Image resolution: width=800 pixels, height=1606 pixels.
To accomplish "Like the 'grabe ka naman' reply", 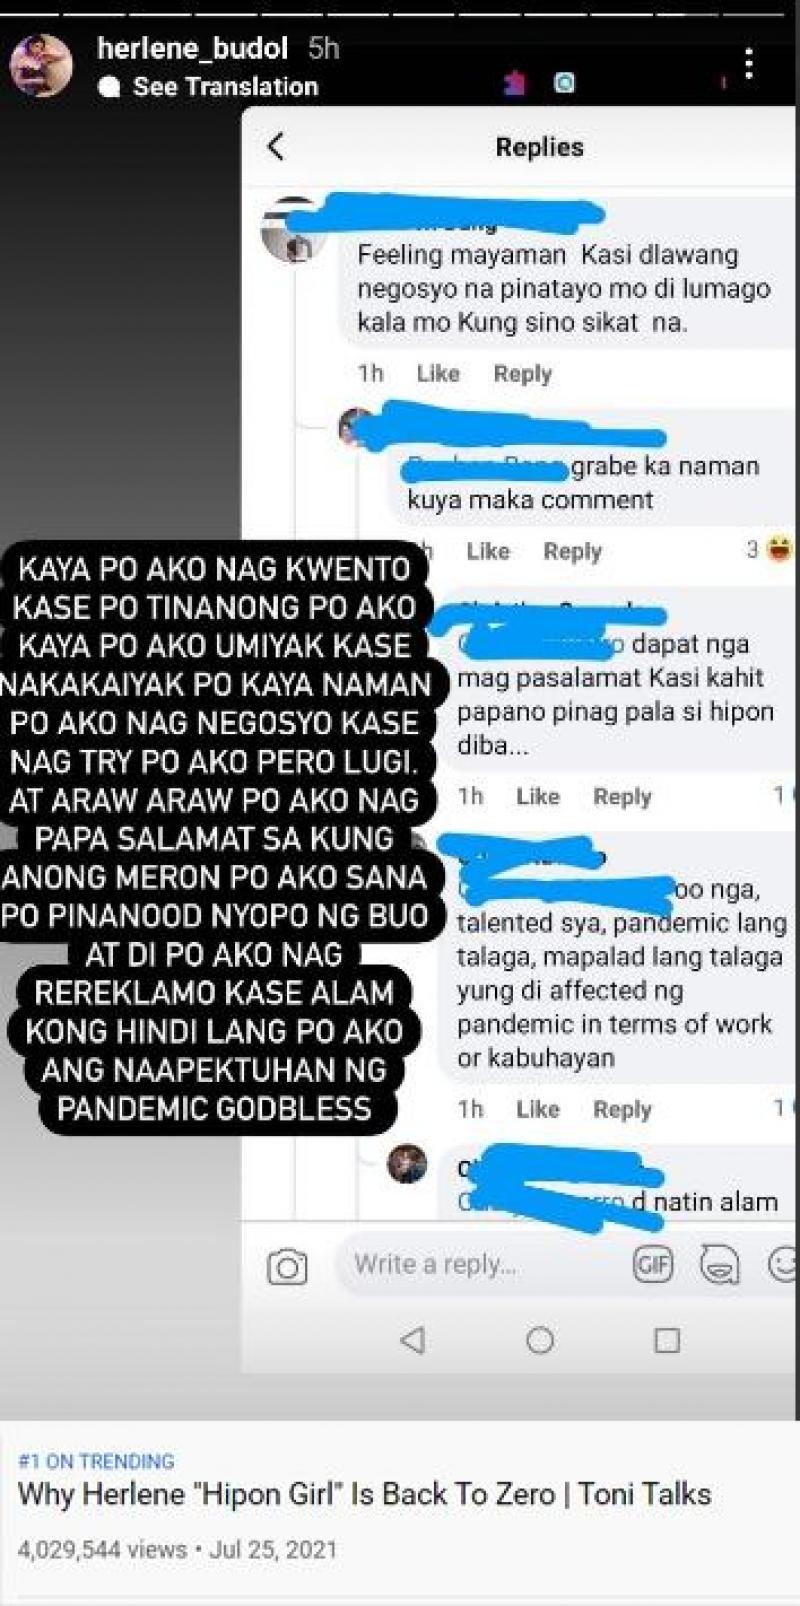I will (x=488, y=551).
